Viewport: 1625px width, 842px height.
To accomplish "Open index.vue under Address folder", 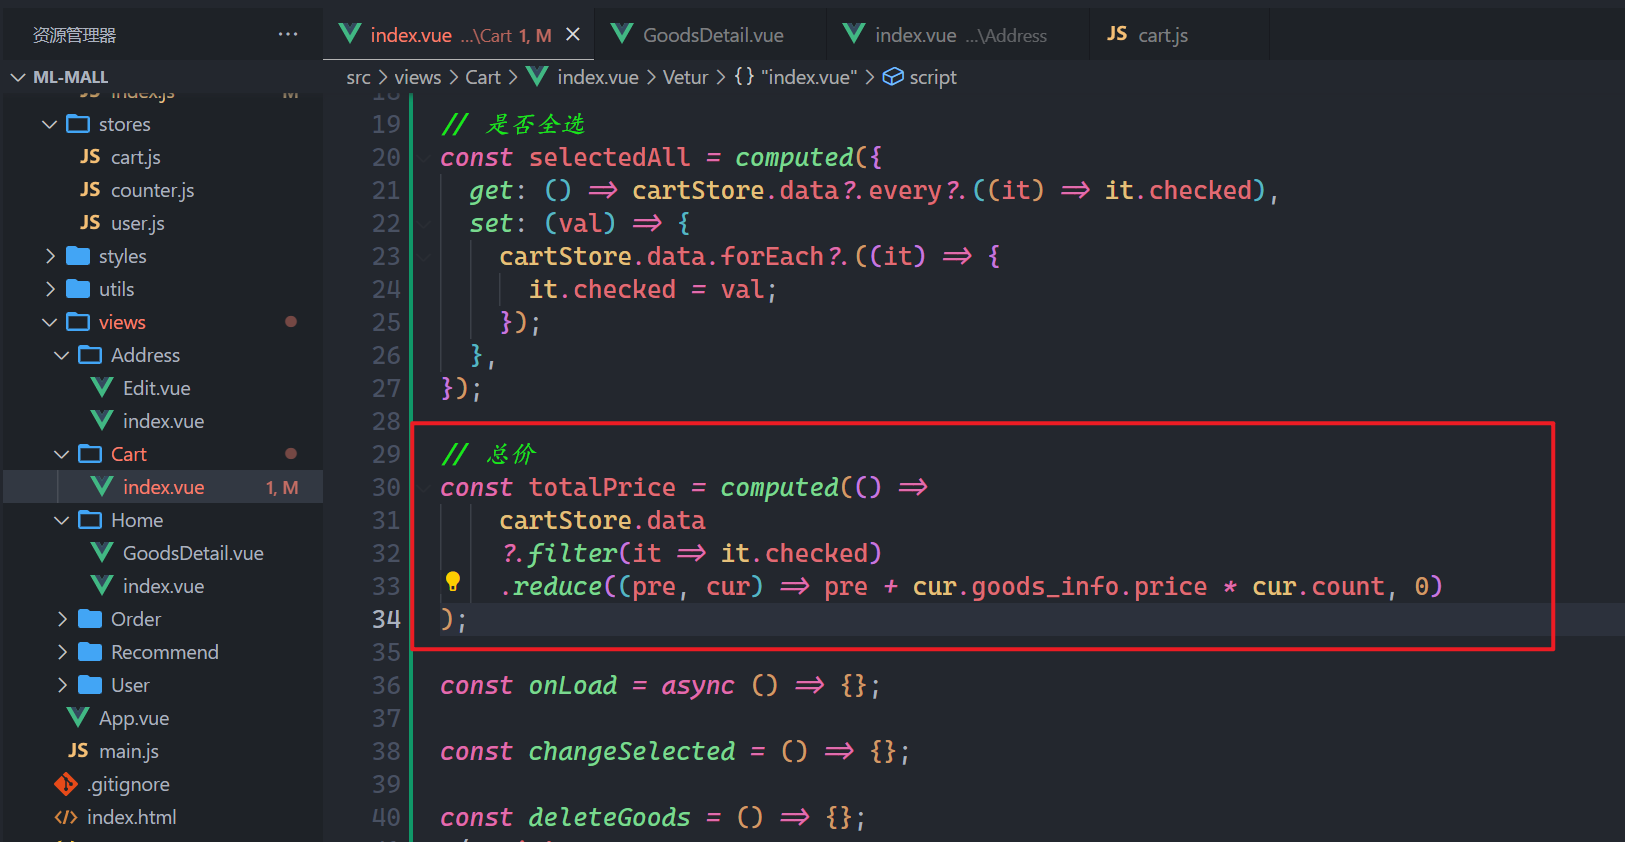I will (x=163, y=421).
